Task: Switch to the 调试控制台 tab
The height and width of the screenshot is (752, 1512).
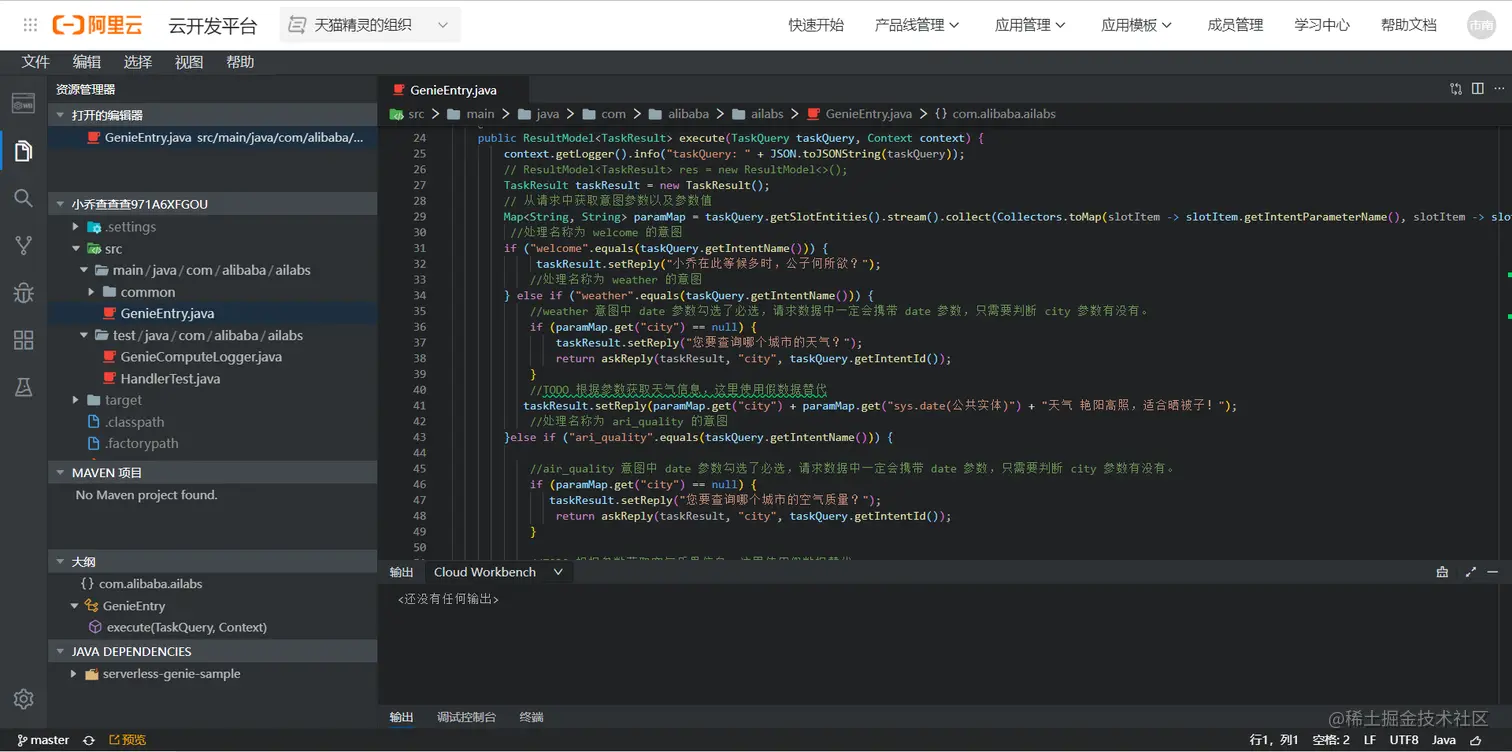Action: (466, 717)
